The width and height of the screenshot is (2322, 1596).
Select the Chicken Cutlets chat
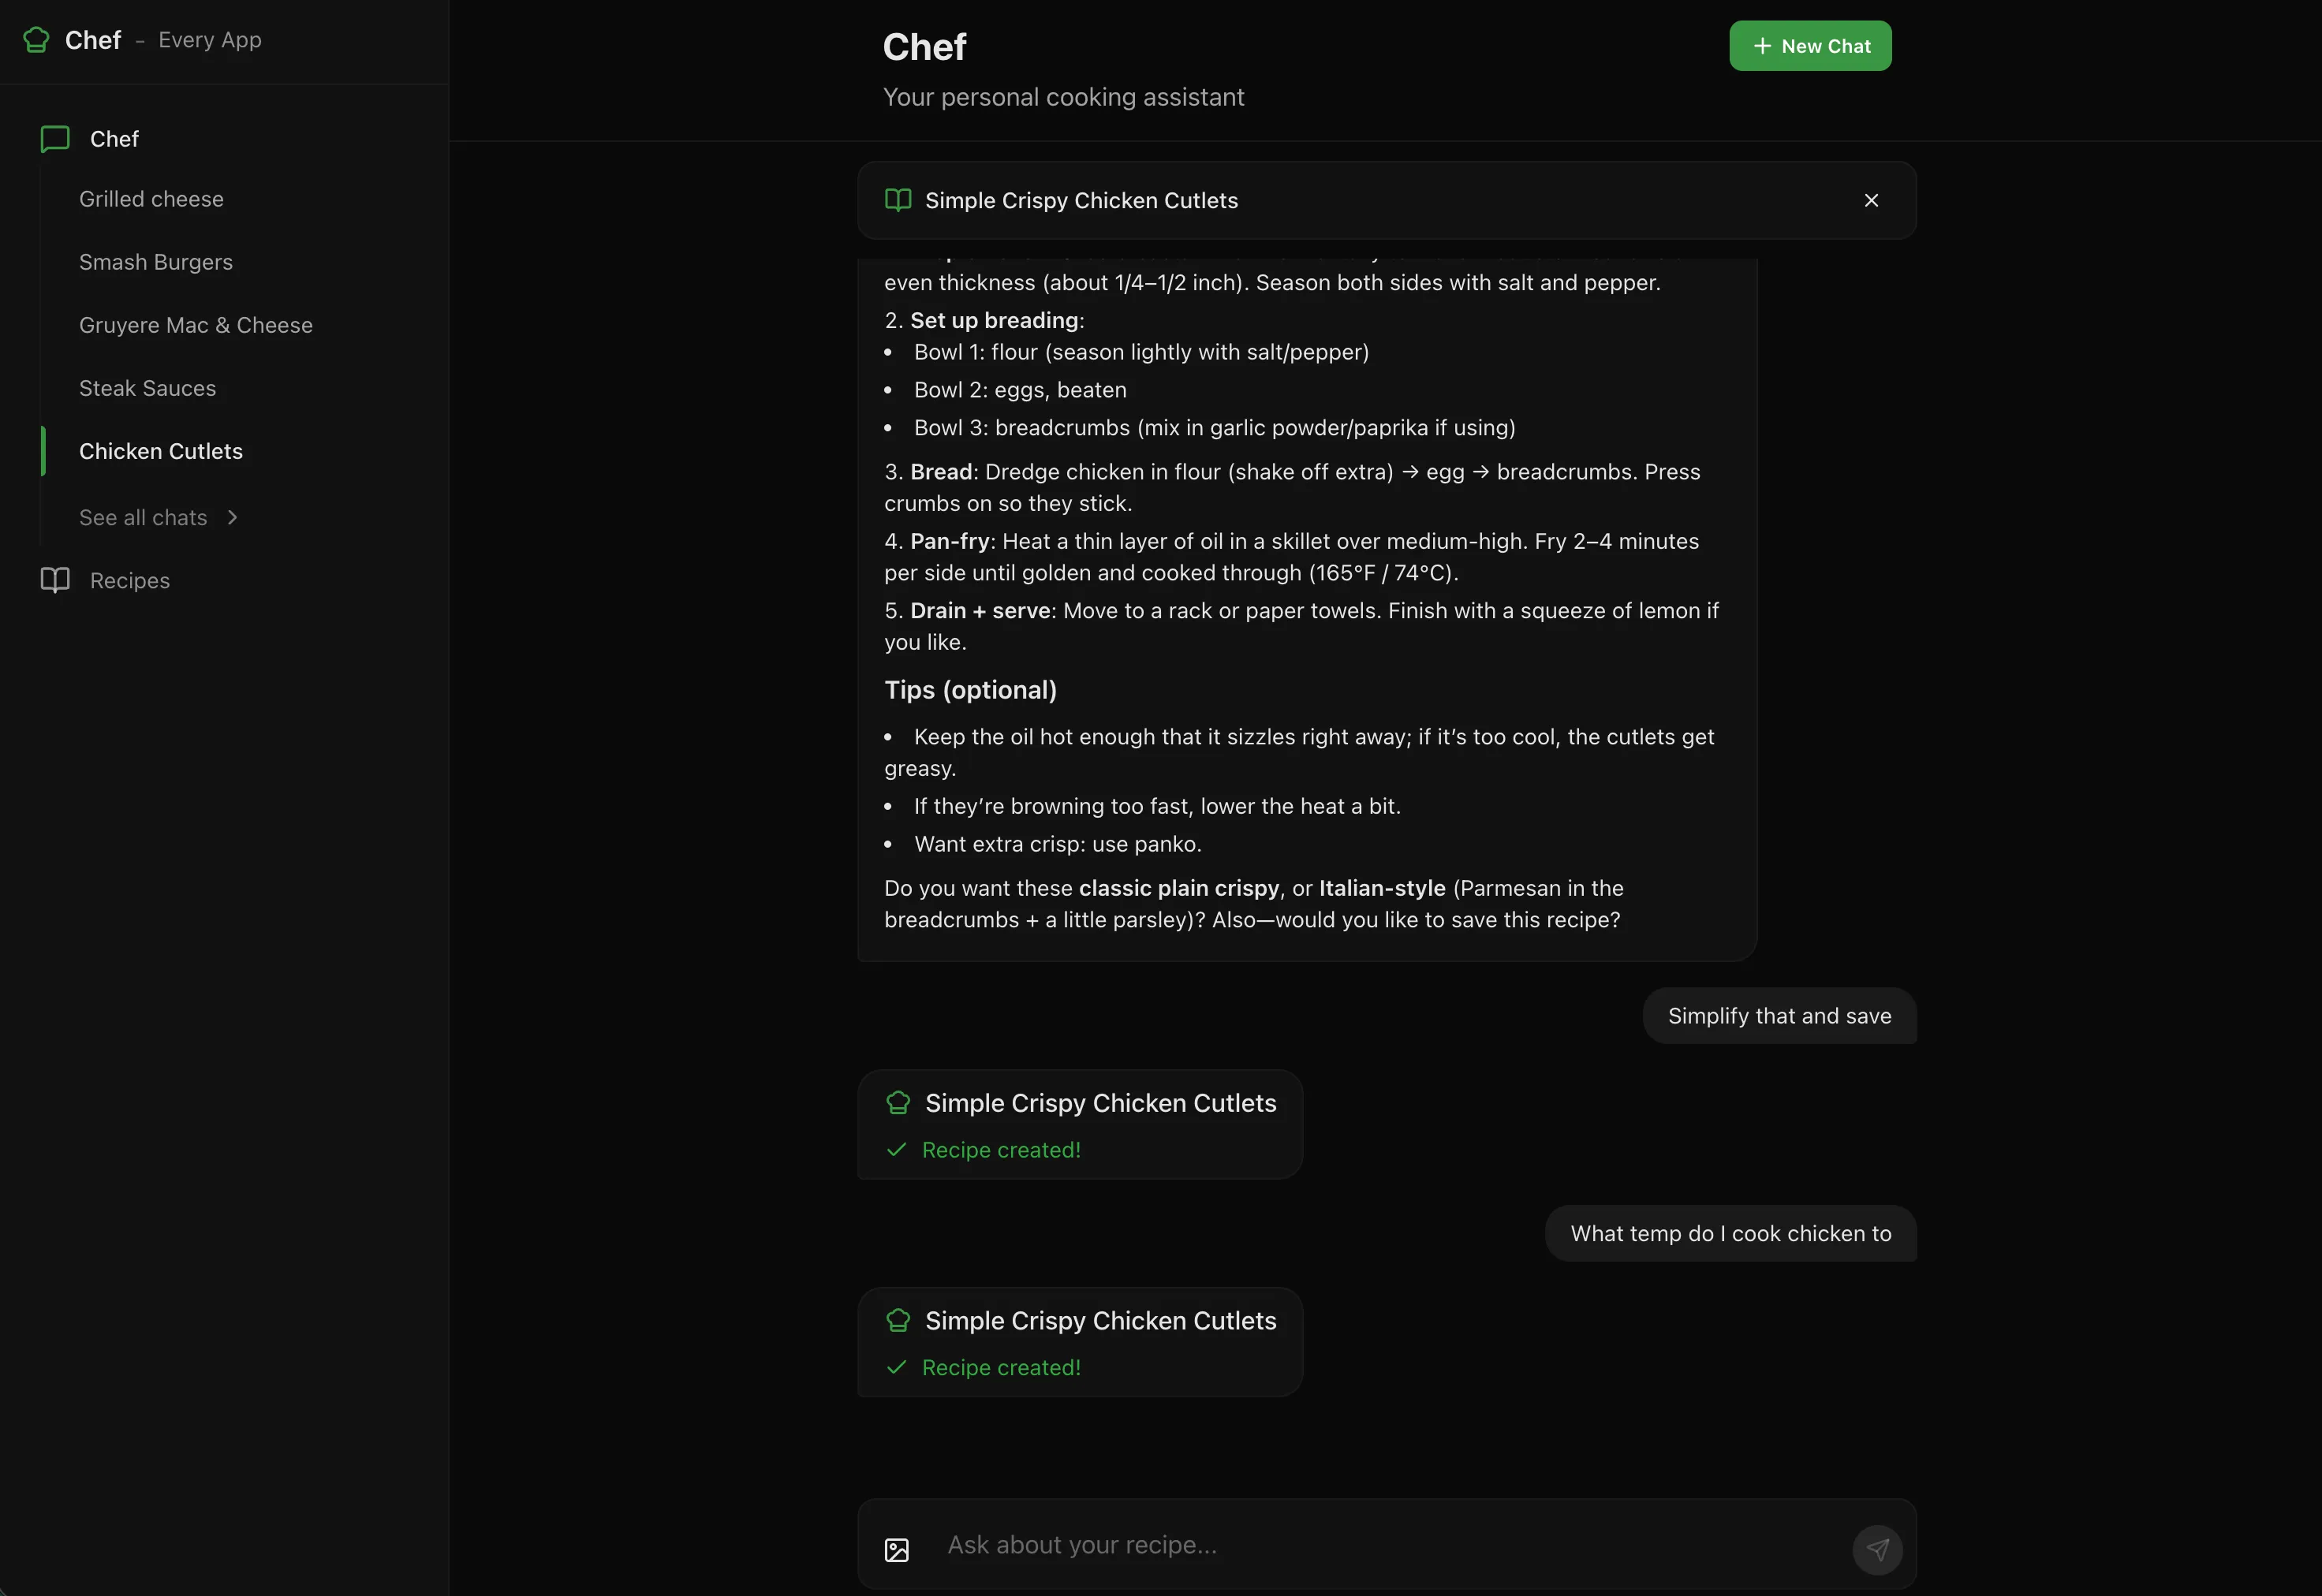(x=161, y=451)
